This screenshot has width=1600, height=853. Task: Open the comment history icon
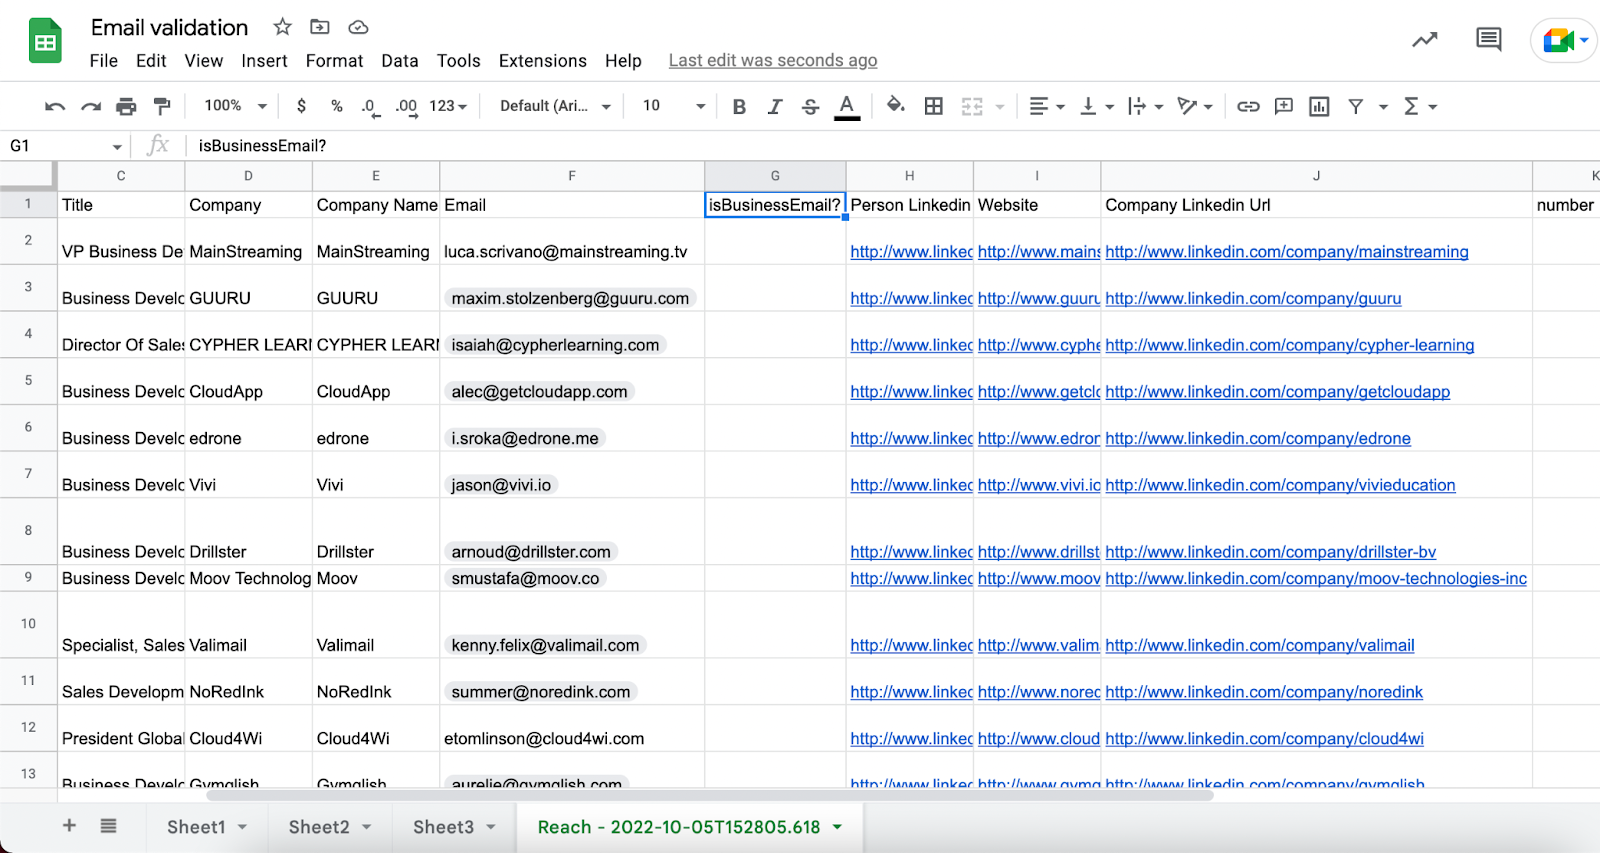pyautogui.click(x=1489, y=40)
